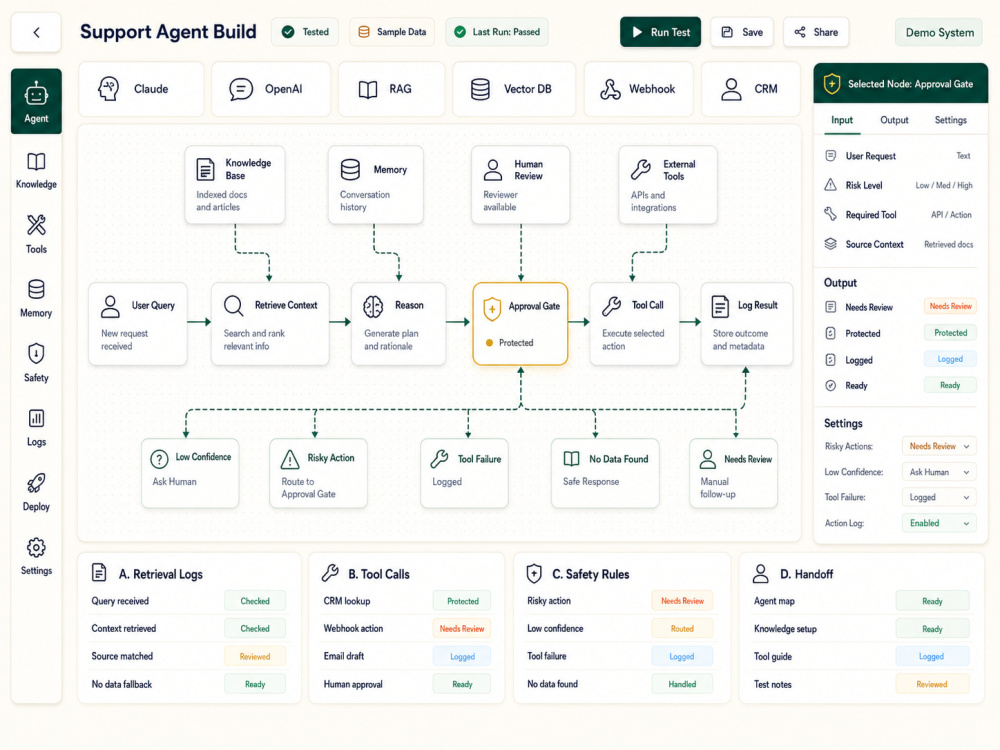Click the Low Confidence question mark icon
Image resolution: width=1000 pixels, height=750 pixels.
(159, 459)
